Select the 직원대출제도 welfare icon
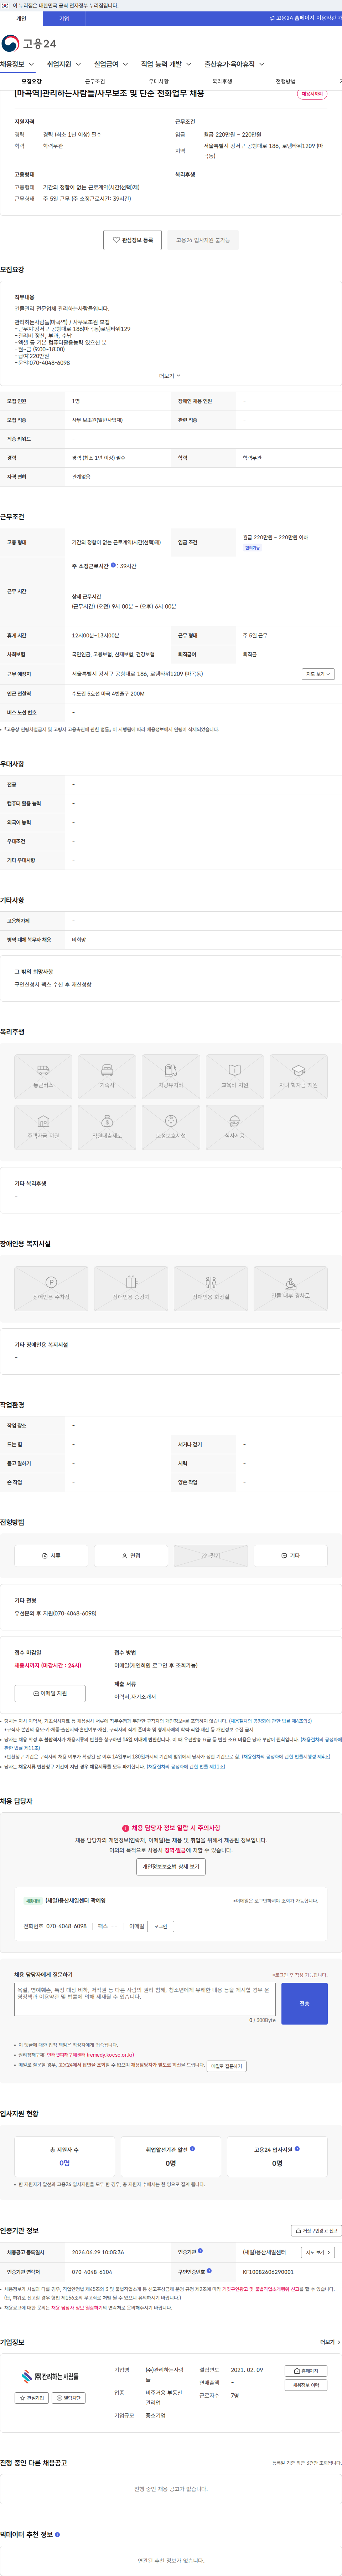342x2576 pixels. point(107,1127)
